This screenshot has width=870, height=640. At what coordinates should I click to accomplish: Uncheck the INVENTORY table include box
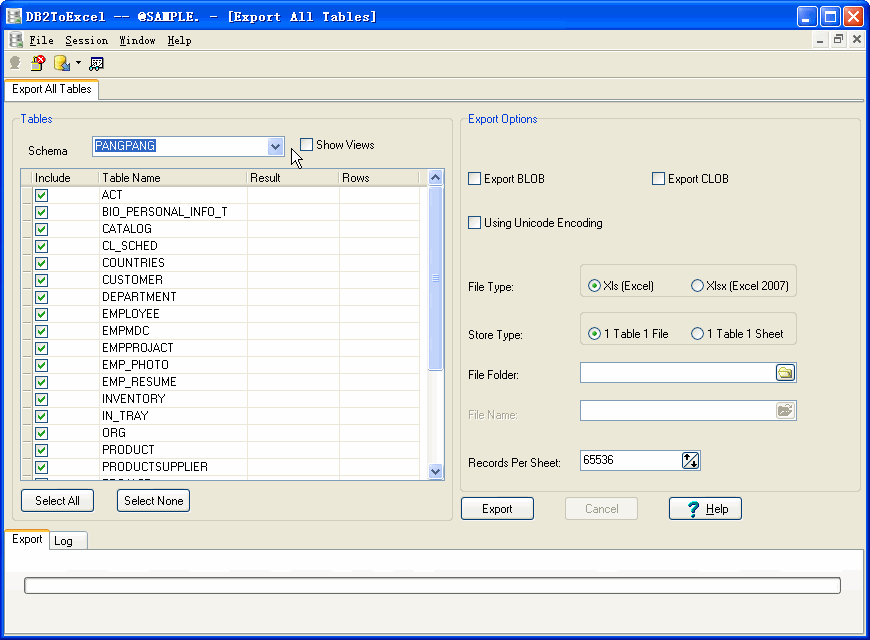pos(42,399)
